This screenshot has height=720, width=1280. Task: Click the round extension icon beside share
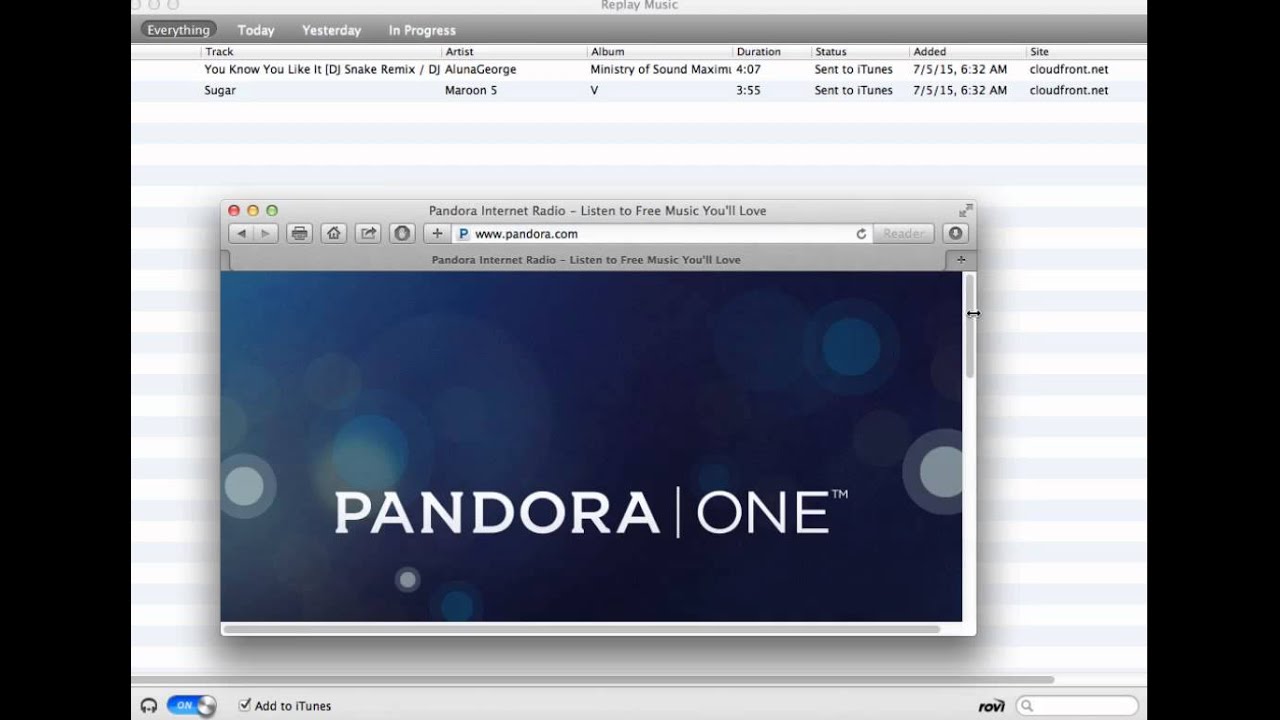pos(402,234)
